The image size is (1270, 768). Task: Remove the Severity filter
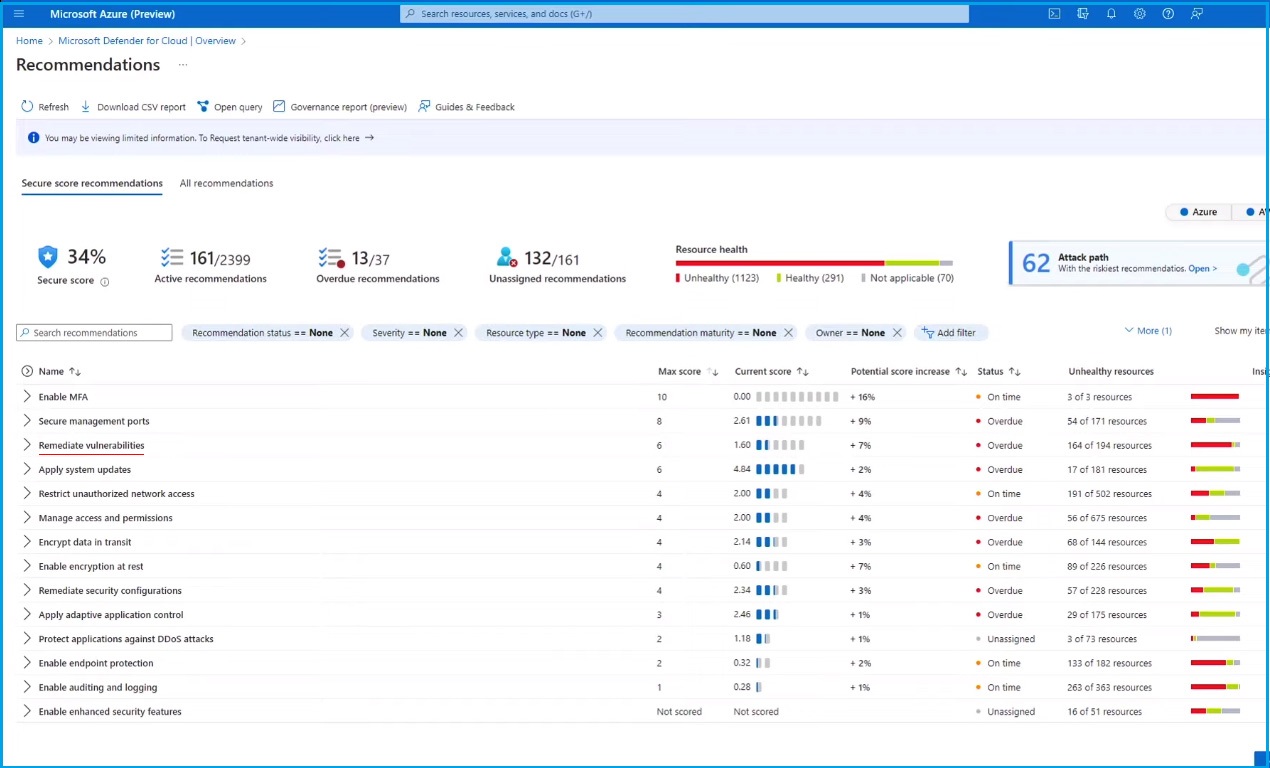(458, 333)
